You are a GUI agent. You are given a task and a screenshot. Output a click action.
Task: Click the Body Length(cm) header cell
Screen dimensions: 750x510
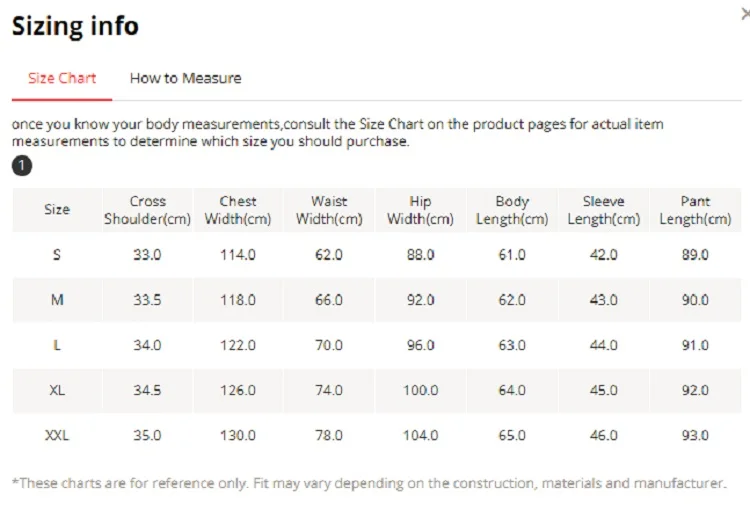(x=512, y=210)
